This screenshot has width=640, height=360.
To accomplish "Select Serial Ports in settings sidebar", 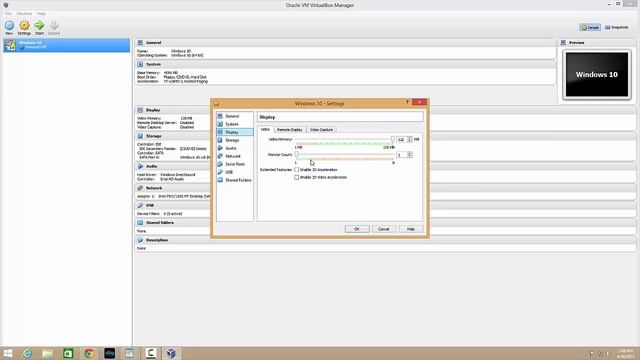I will point(235,164).
